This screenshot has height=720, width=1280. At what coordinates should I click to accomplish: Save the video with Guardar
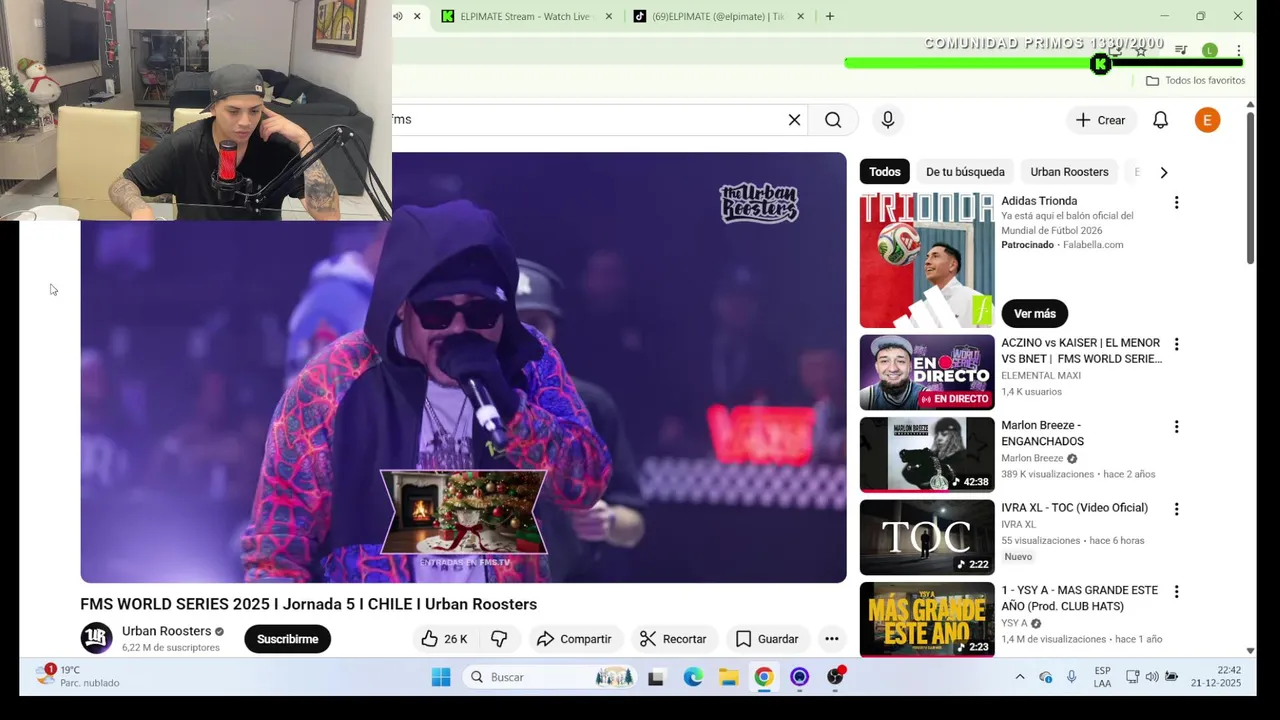pos(767,639)
